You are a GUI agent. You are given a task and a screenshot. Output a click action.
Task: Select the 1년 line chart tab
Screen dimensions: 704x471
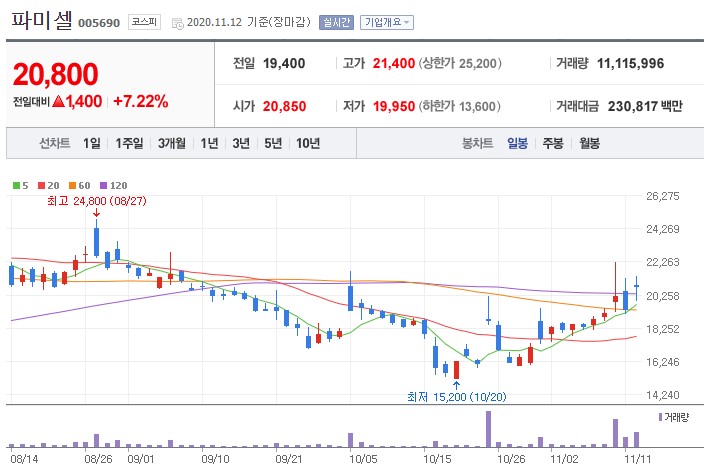coord(209,143)
